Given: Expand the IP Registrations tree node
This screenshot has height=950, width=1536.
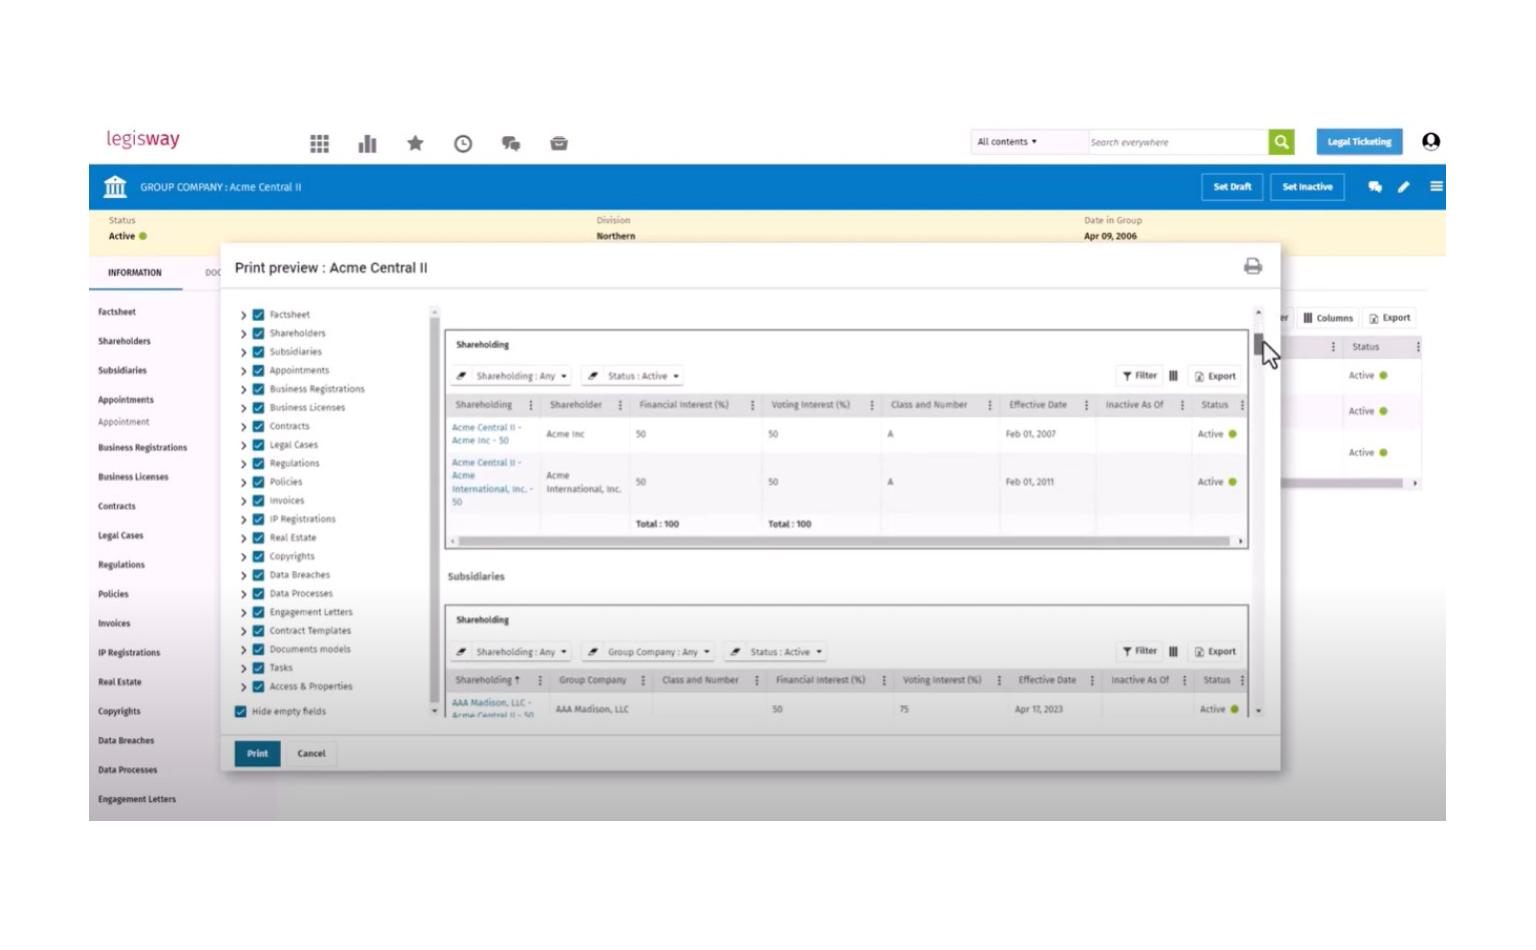Looking at the screenshot, I should [x=243, y=519].
